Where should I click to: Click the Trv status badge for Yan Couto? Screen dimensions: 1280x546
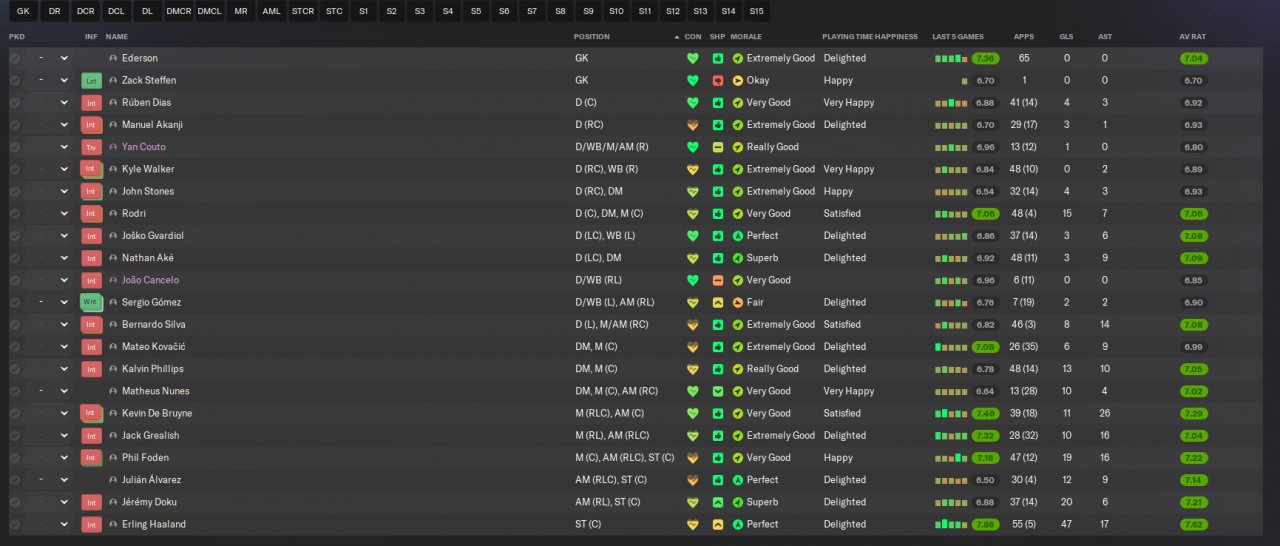(x=91, y=147)
